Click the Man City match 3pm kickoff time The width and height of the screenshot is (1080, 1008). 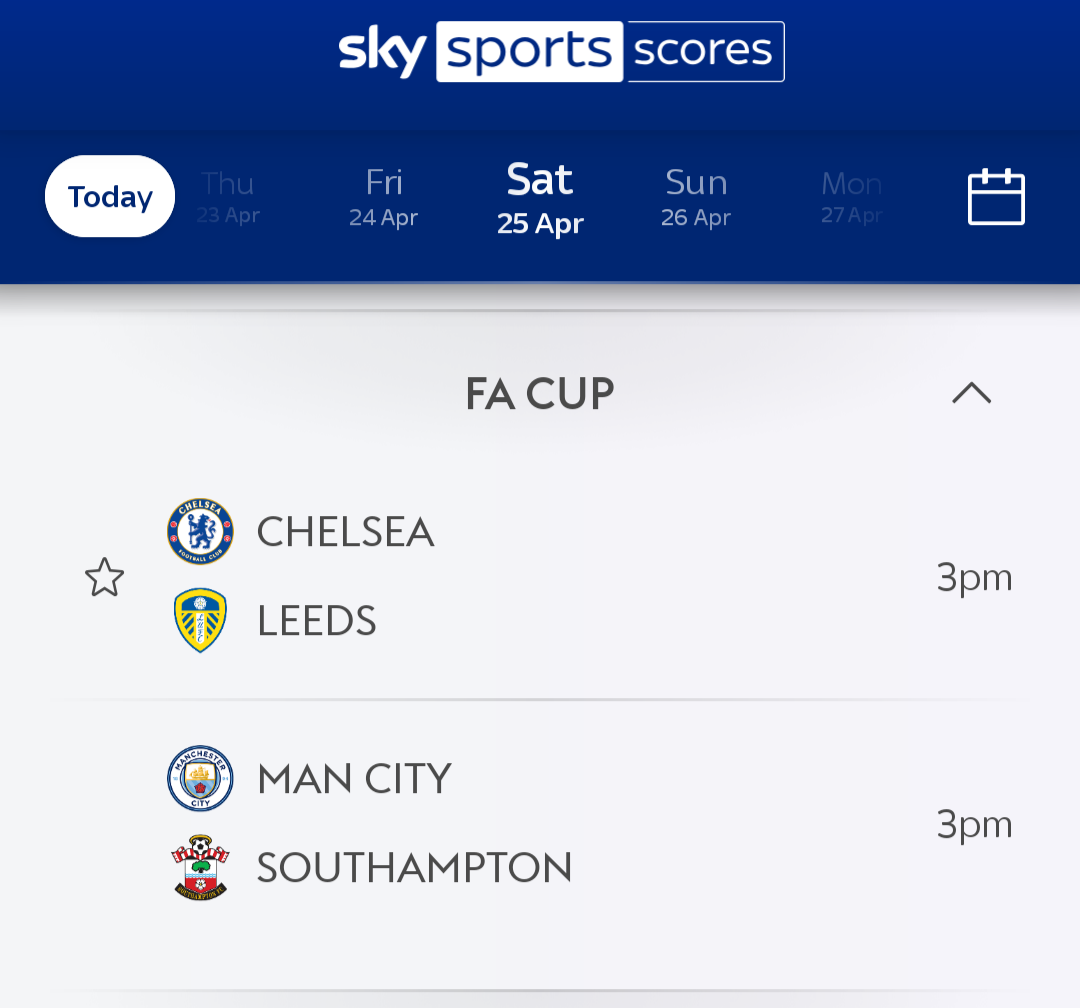[974, 824]
